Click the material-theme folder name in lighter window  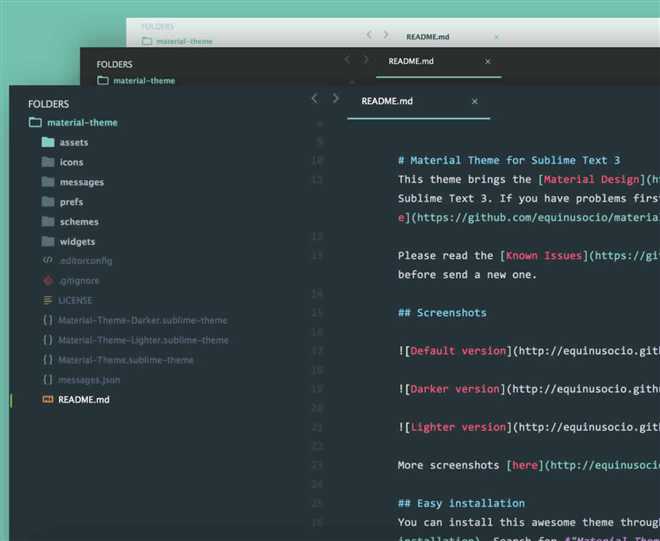(x=184, y=41)
